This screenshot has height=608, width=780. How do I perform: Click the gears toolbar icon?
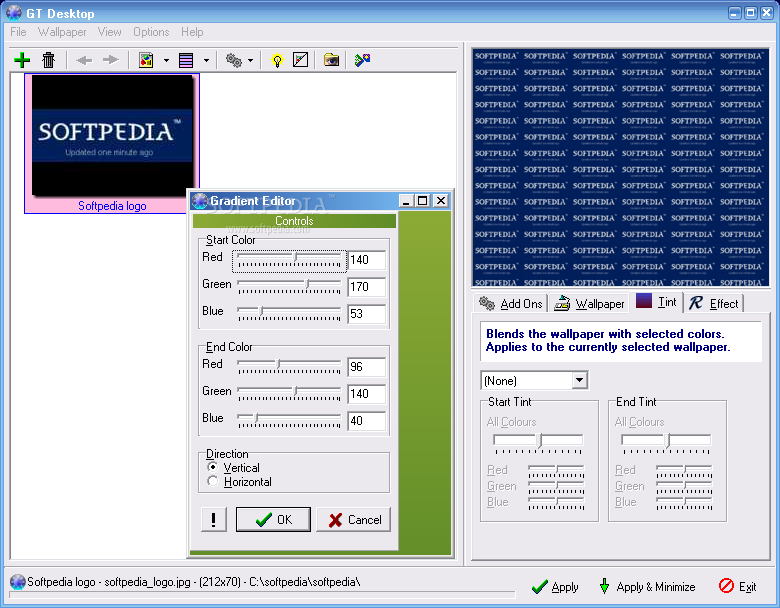coord(233,60)
